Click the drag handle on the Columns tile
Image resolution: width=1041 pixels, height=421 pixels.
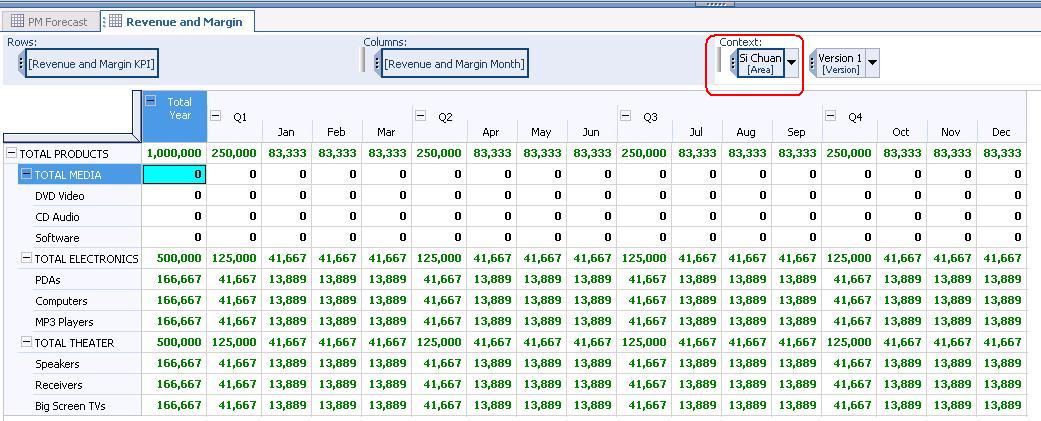(x=377, y=64)
